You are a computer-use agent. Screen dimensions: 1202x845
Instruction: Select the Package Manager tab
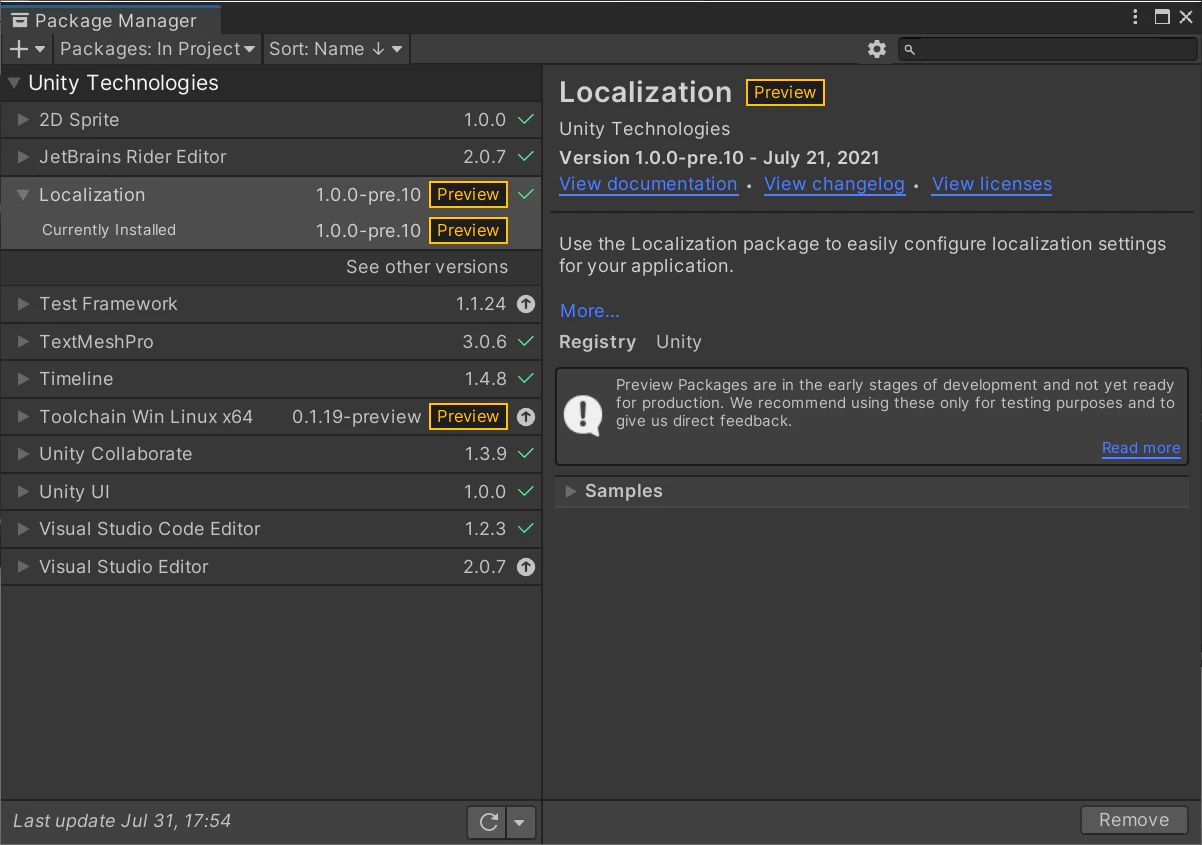(111, 20)
